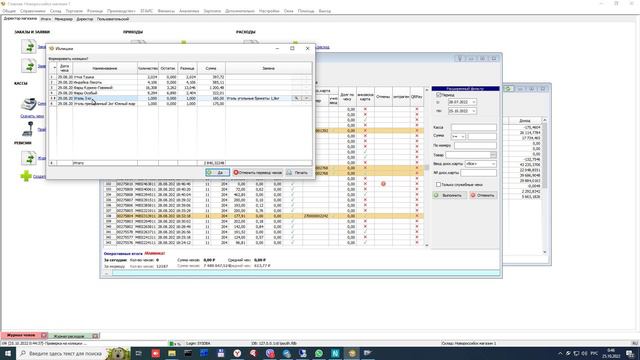Open the terminal icon on the taskbar
The width and height of the screenshot is (640, 360).
tap(188, 353)
